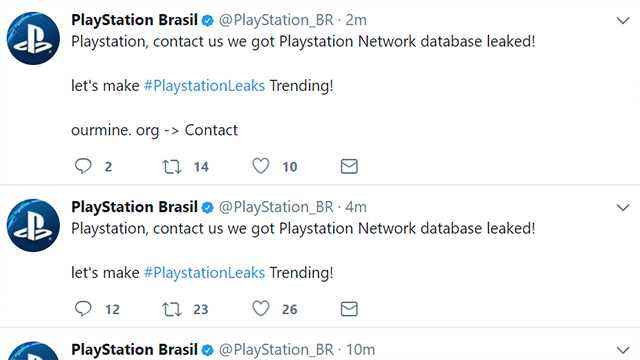
Task: Open the more-options chevron on the 2m tweet
Action: click(x=623, y=20)
